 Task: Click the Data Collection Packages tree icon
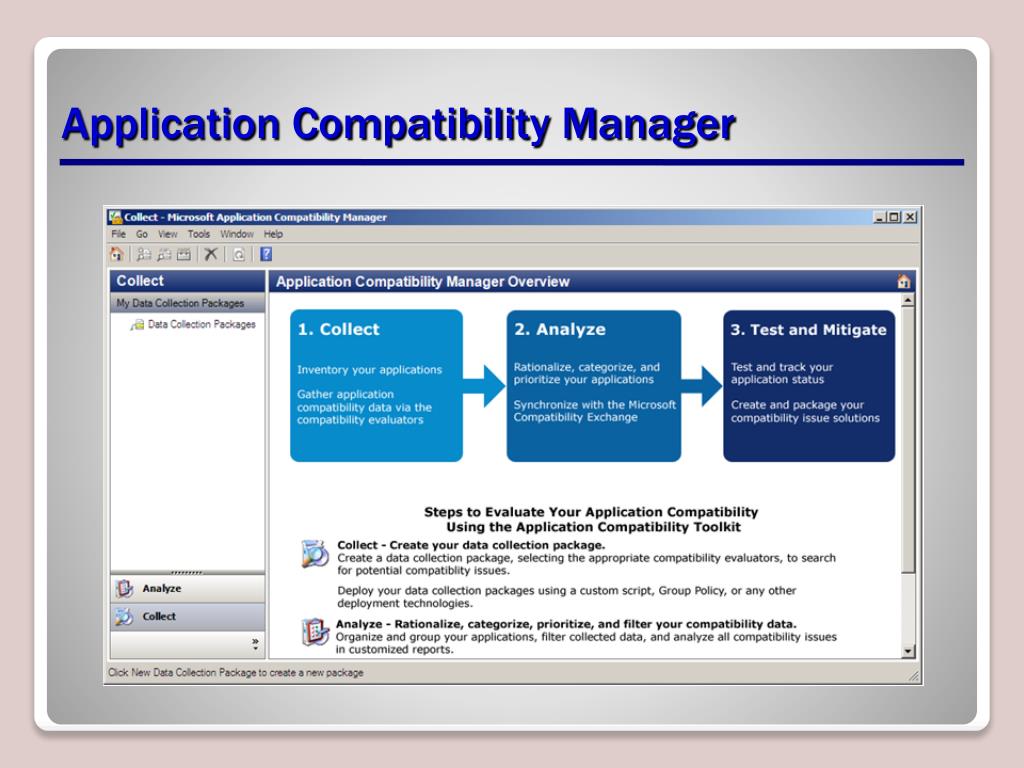(x=137, y=325)
